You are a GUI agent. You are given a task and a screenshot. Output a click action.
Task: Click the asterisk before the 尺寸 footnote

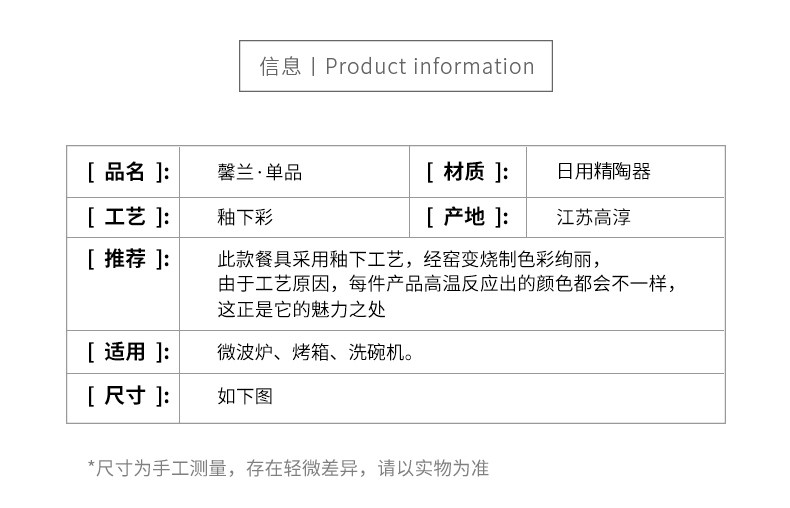tap(91, 466)
